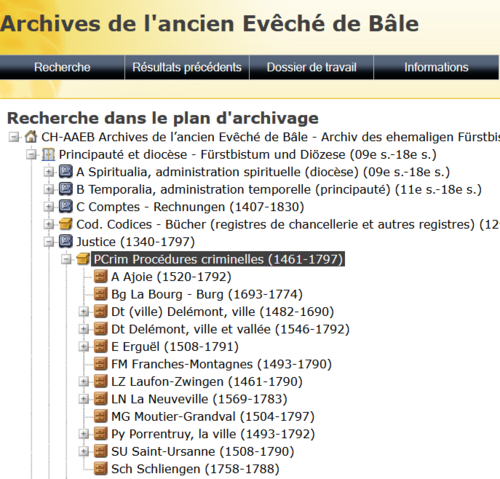The width and height of the screenshot is (500, 479).
Task: Click the drawer icon beside E Erguël
Action: coord(101,346)
